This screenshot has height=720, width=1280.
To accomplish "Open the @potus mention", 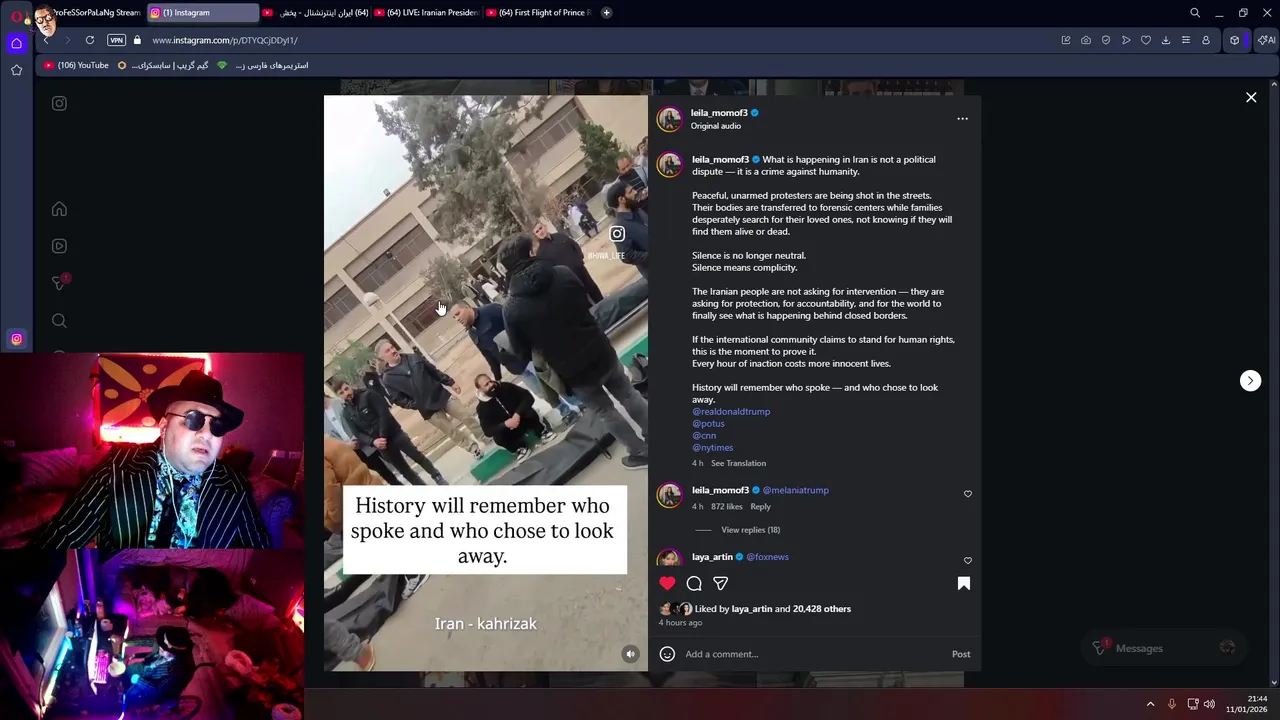I will 708,423.
